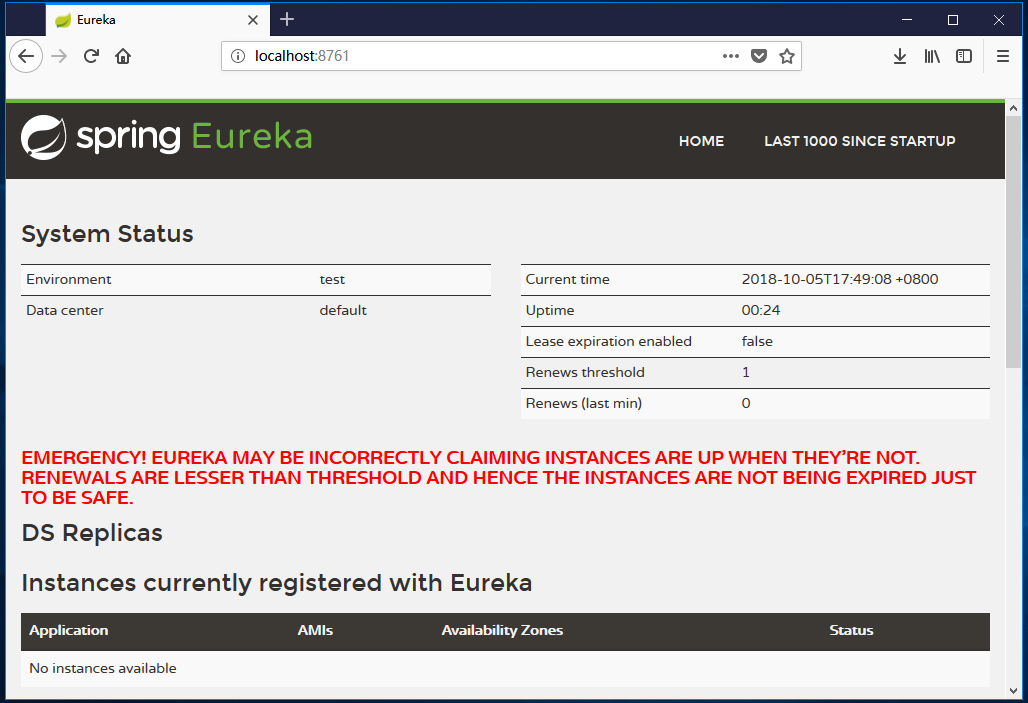Click the Availability Zones column header
This screenshot has height=703, width=1028.
tap(502, 631)
